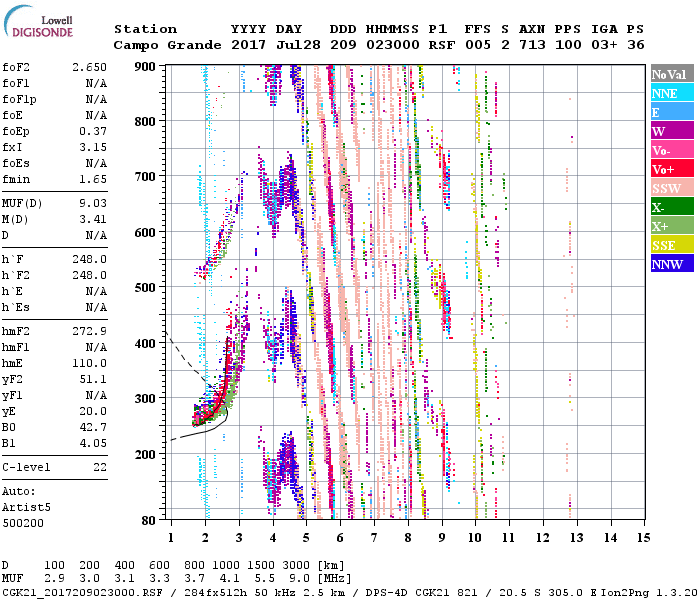700x600 pixels.
Task: Click the C-level value 22
Action: tap(100, 467)
